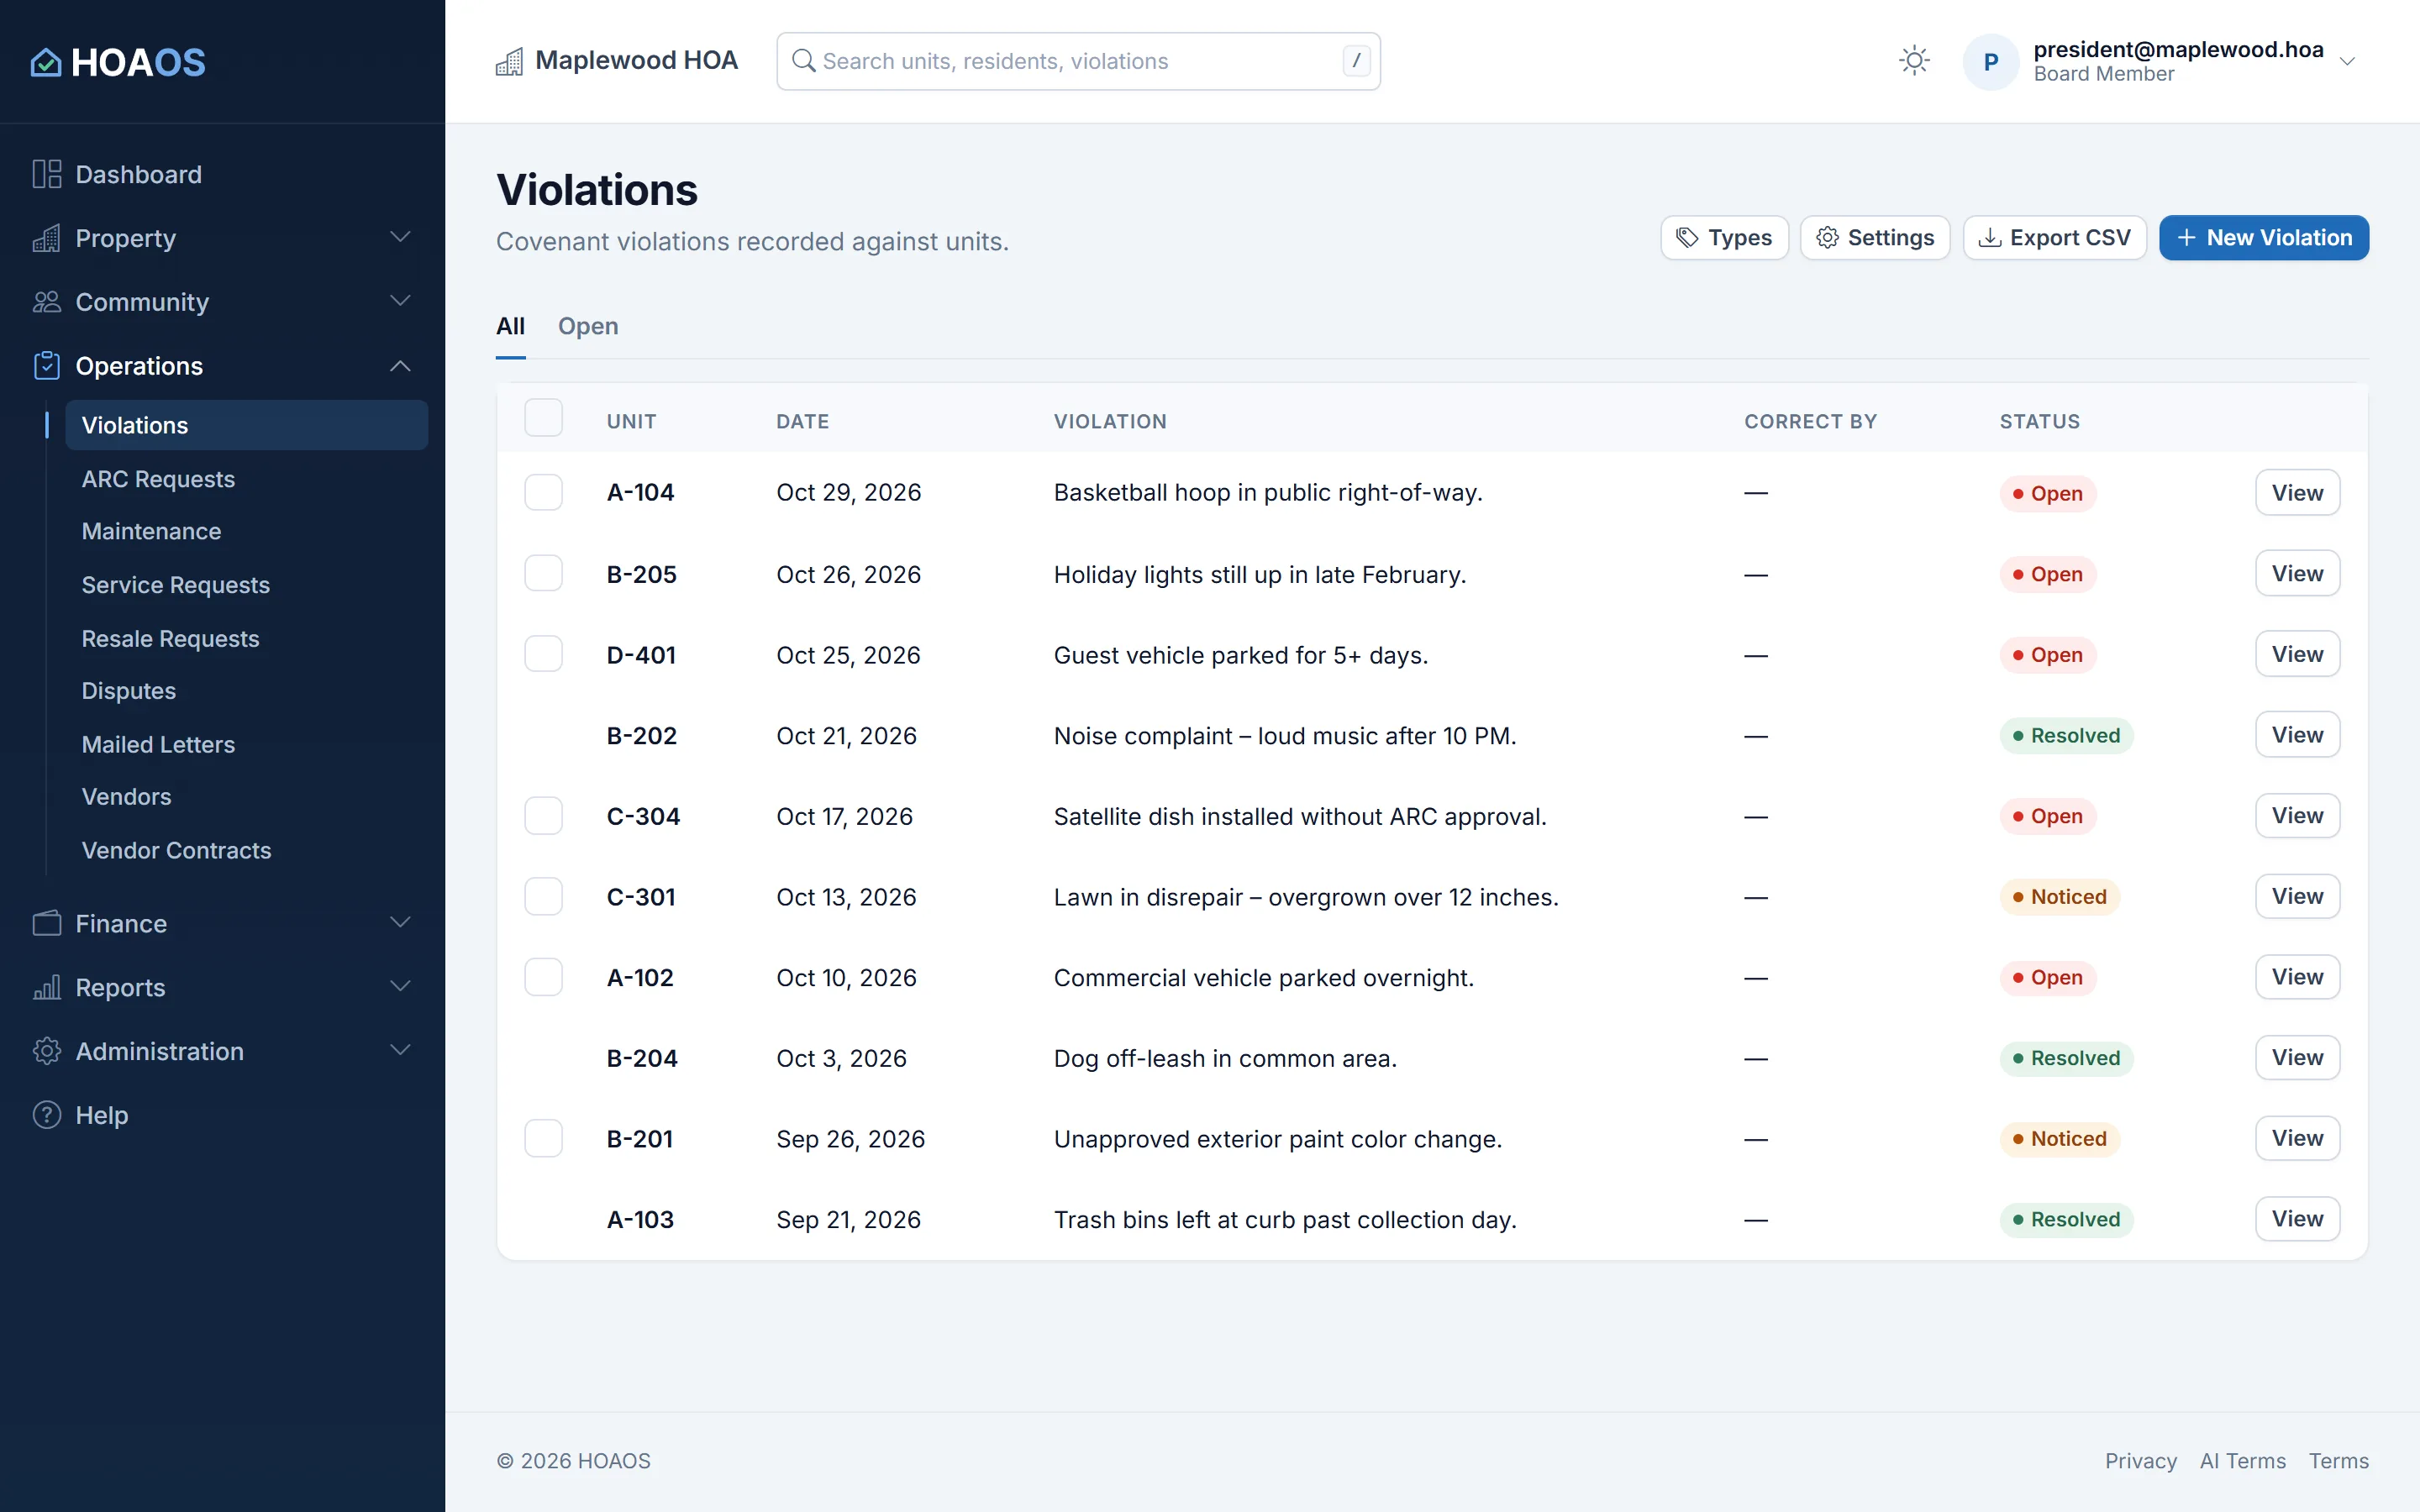This screenshot has height=1512, width=2420.
Task: Expand the Community section chevron
Action: click(400, 301)
